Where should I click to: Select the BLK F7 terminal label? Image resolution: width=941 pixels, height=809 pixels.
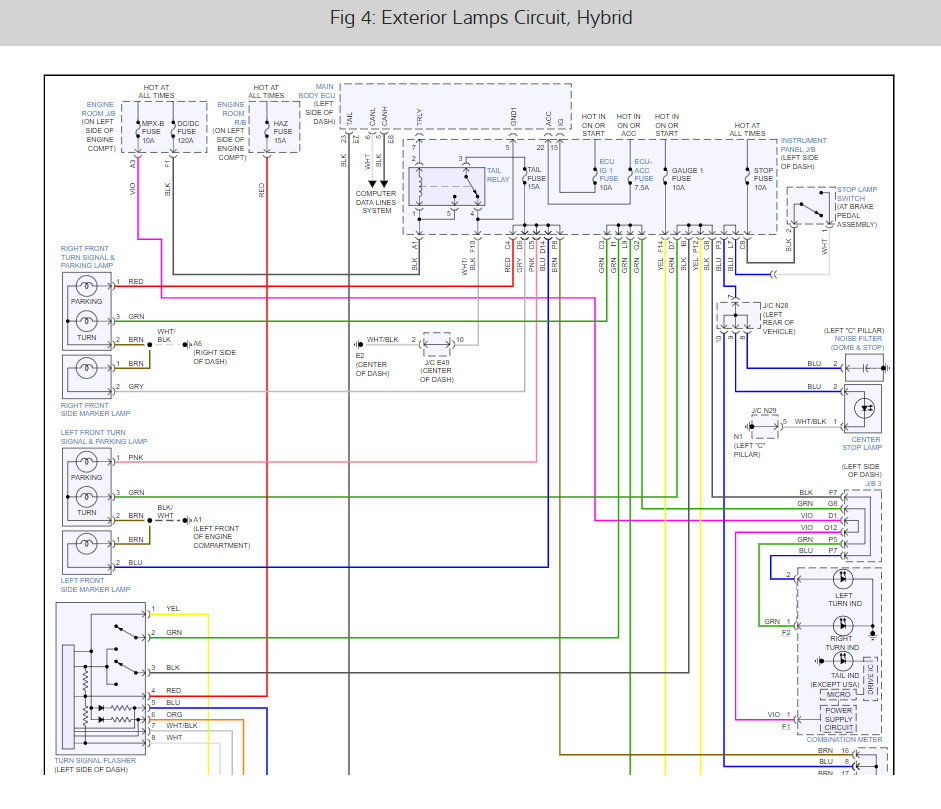818,492
